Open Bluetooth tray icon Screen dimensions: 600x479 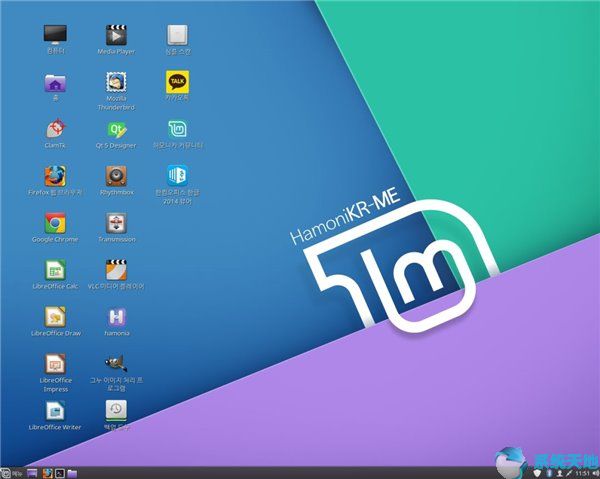pos(548,474)
